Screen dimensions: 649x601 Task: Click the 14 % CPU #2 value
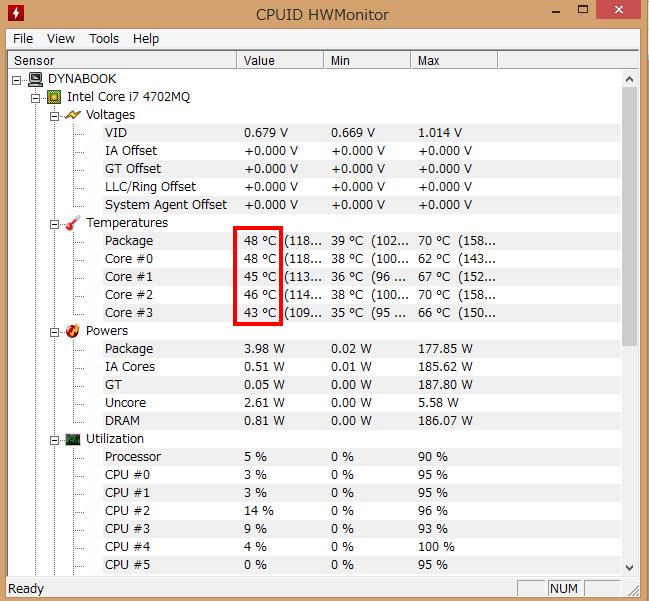click(x=259, y=511)
